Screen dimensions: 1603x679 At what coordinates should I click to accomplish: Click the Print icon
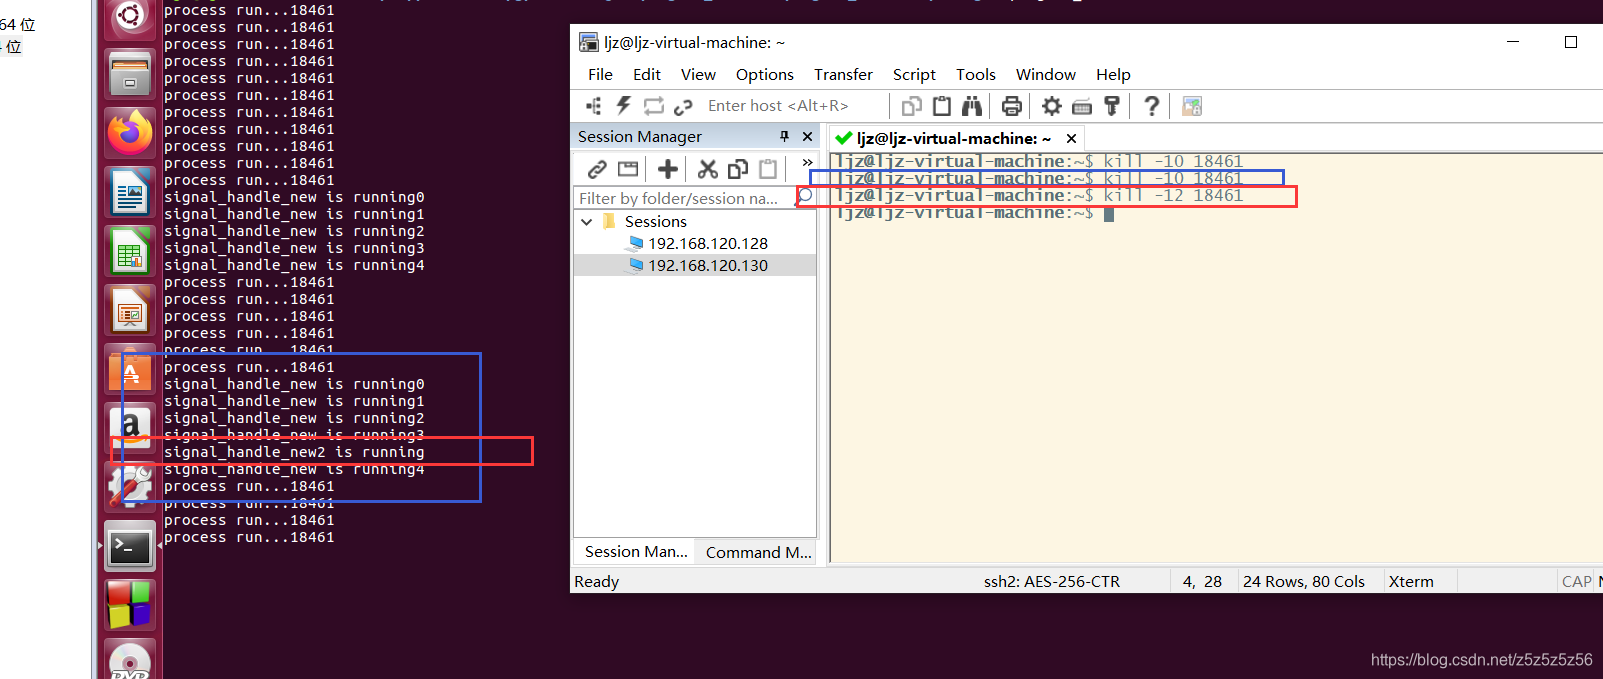[x=1012, y=106]
